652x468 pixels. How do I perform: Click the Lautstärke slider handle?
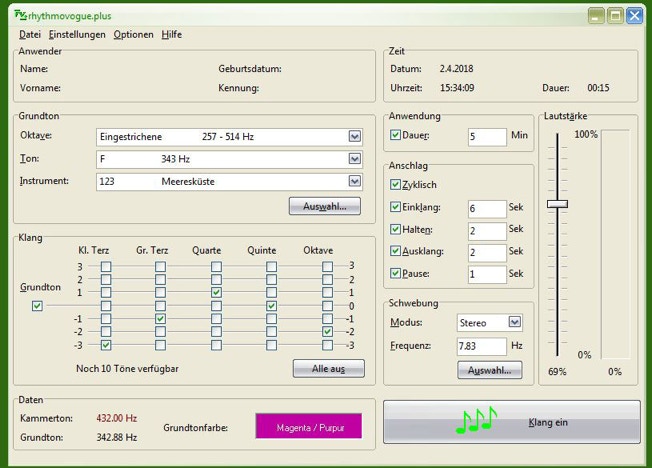tap(558, 204)
